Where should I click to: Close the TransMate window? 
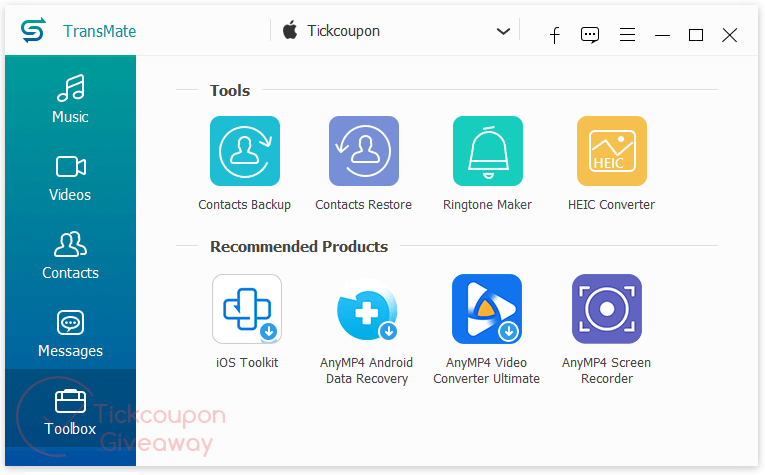[x=729, y=35]
